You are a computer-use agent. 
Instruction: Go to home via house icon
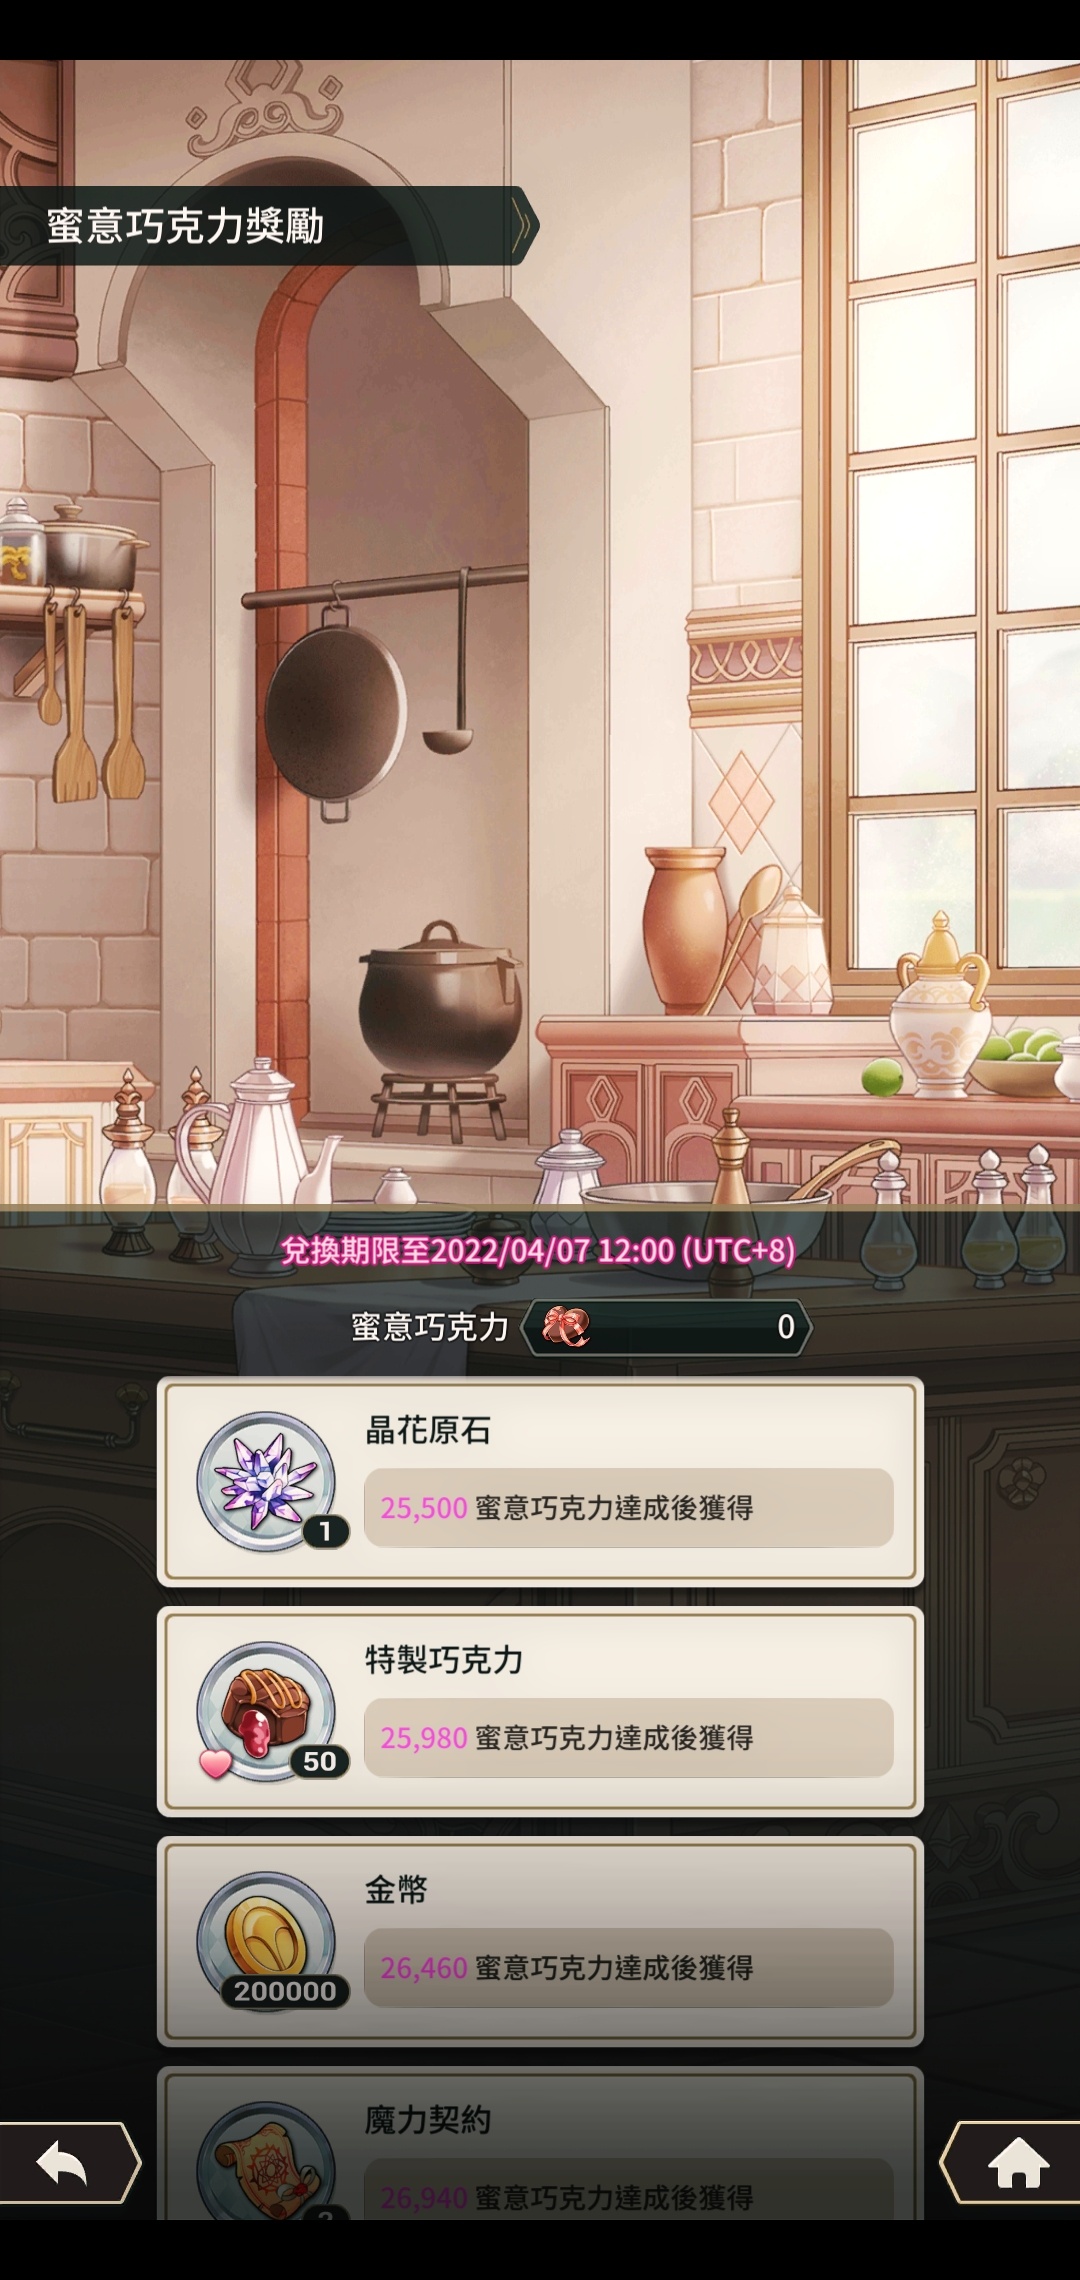[x=1012, y=2162]
